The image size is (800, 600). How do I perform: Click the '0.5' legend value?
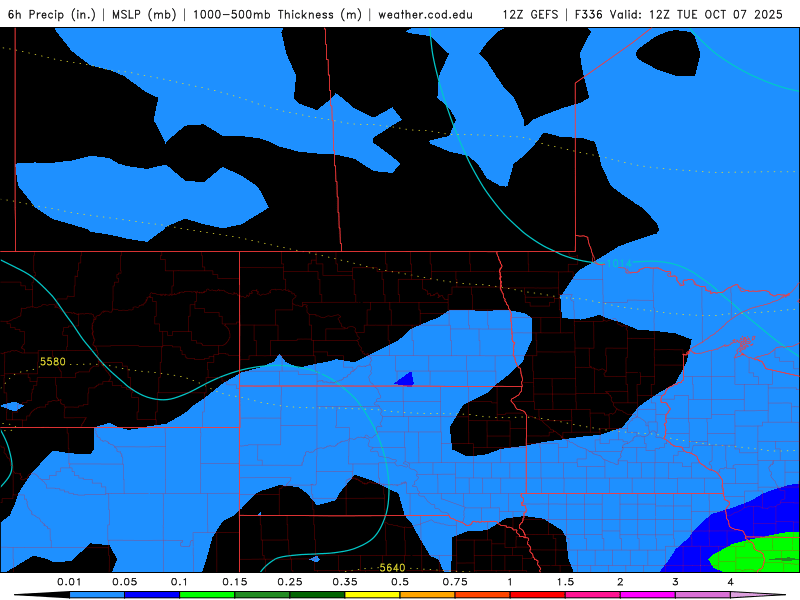coord(400,582)
